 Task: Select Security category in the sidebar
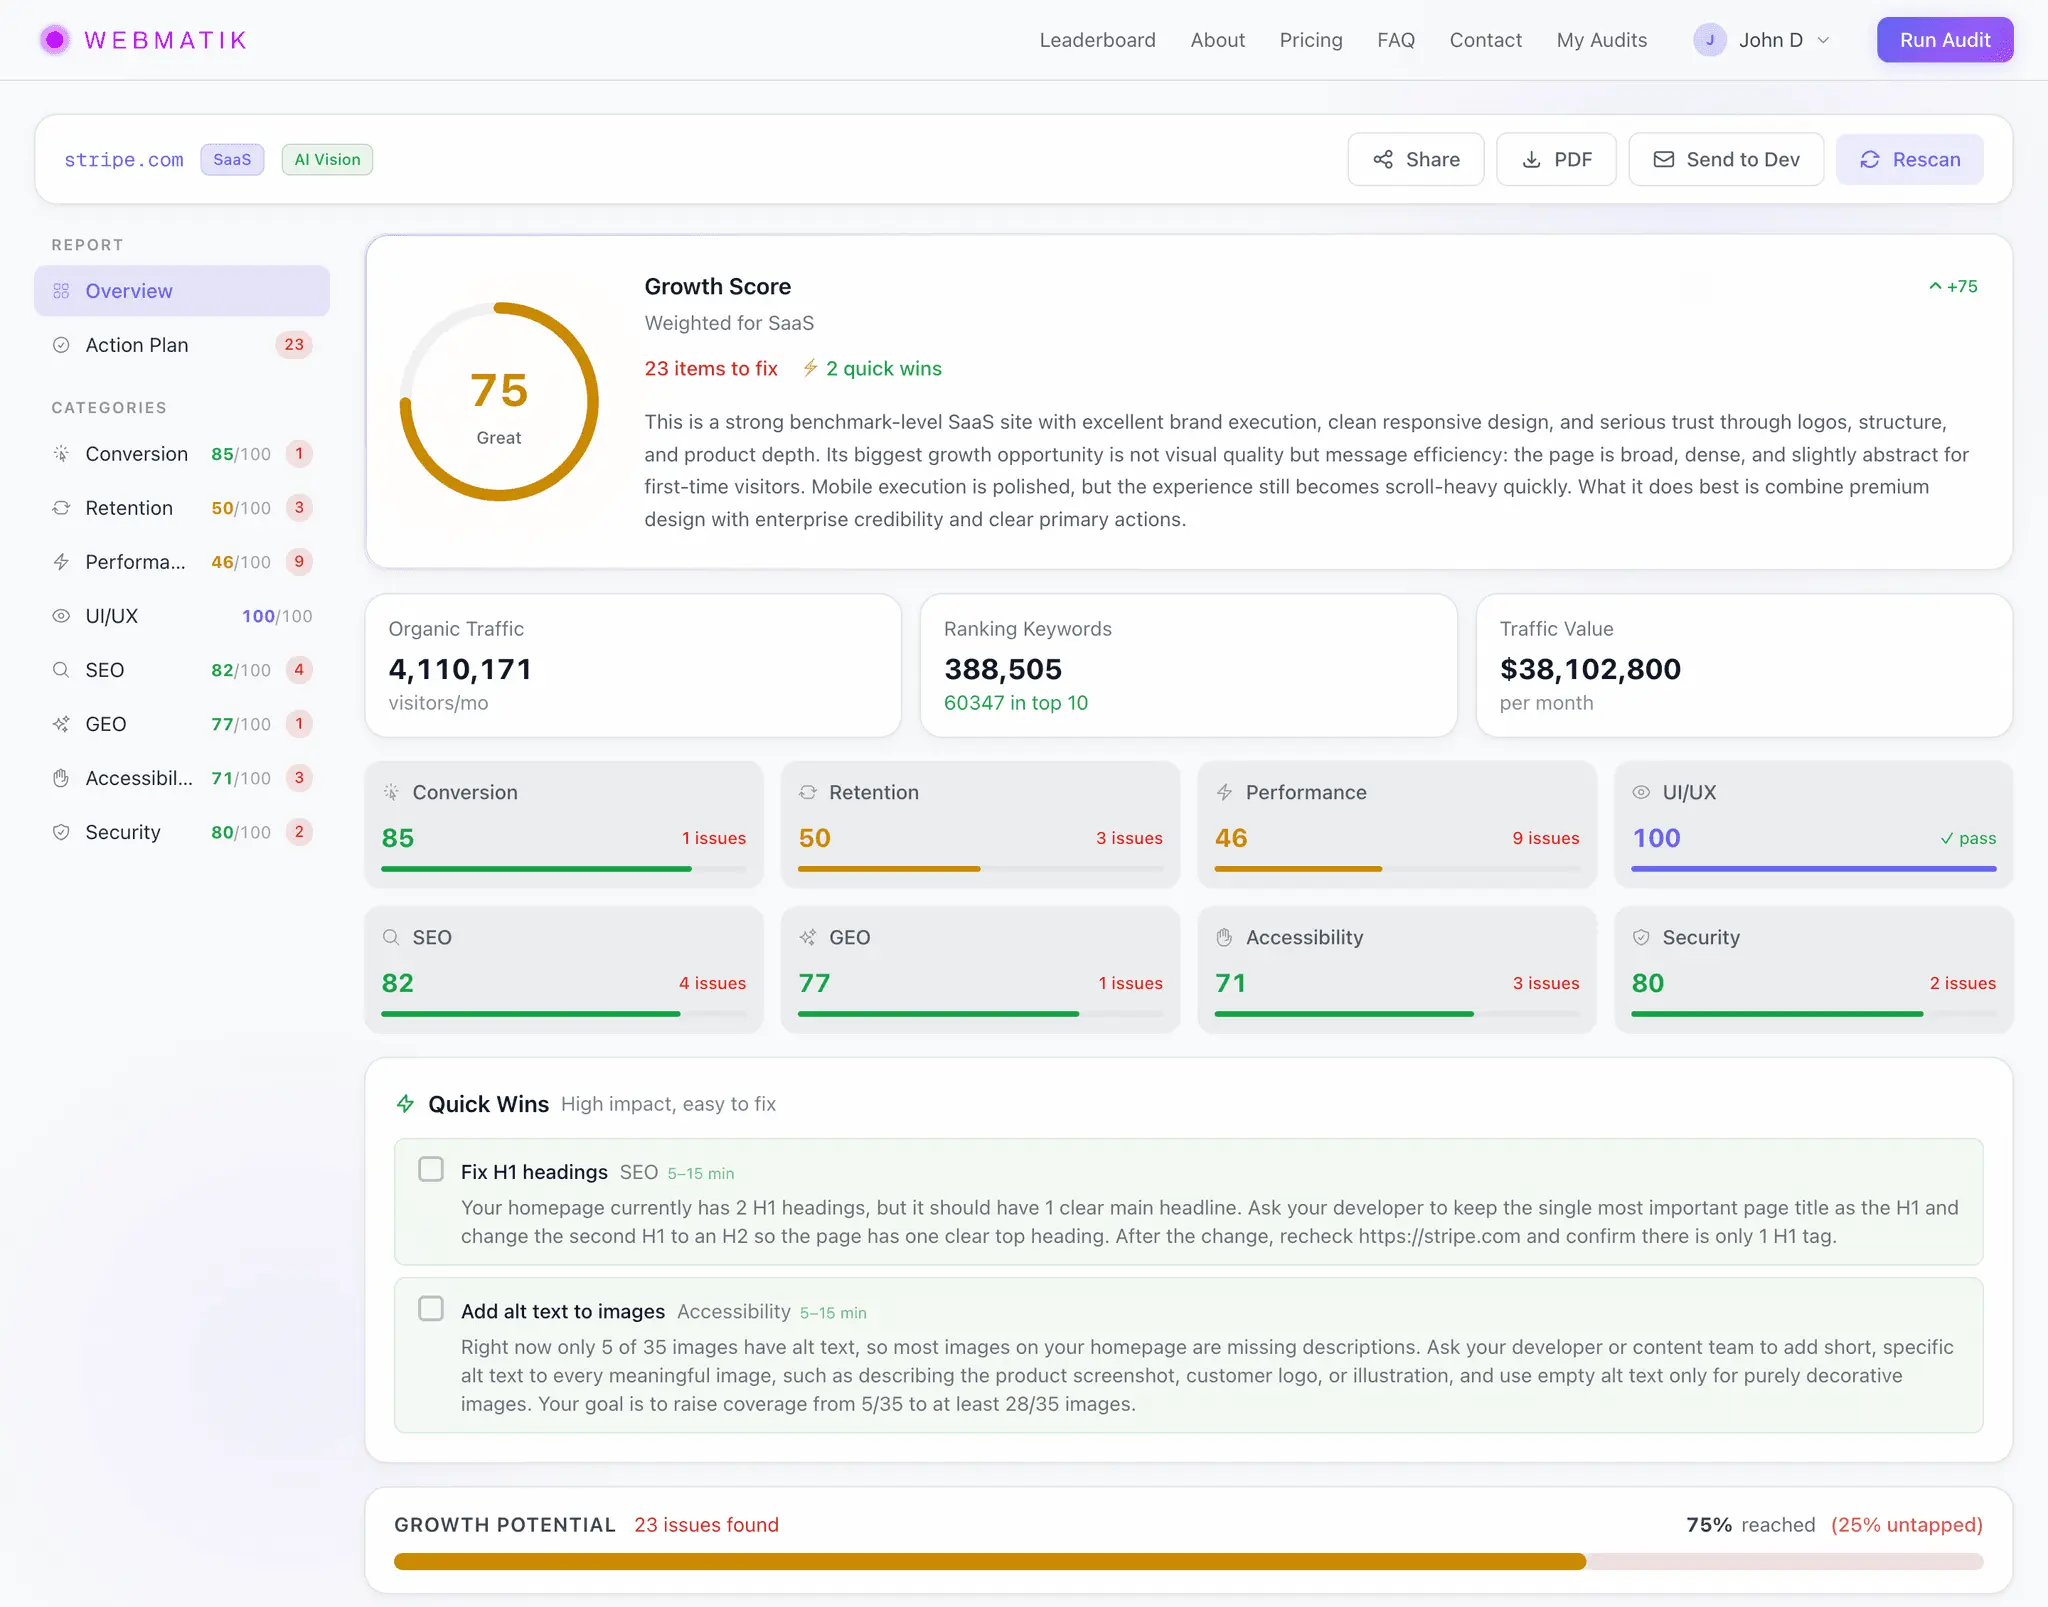[182, 832]
